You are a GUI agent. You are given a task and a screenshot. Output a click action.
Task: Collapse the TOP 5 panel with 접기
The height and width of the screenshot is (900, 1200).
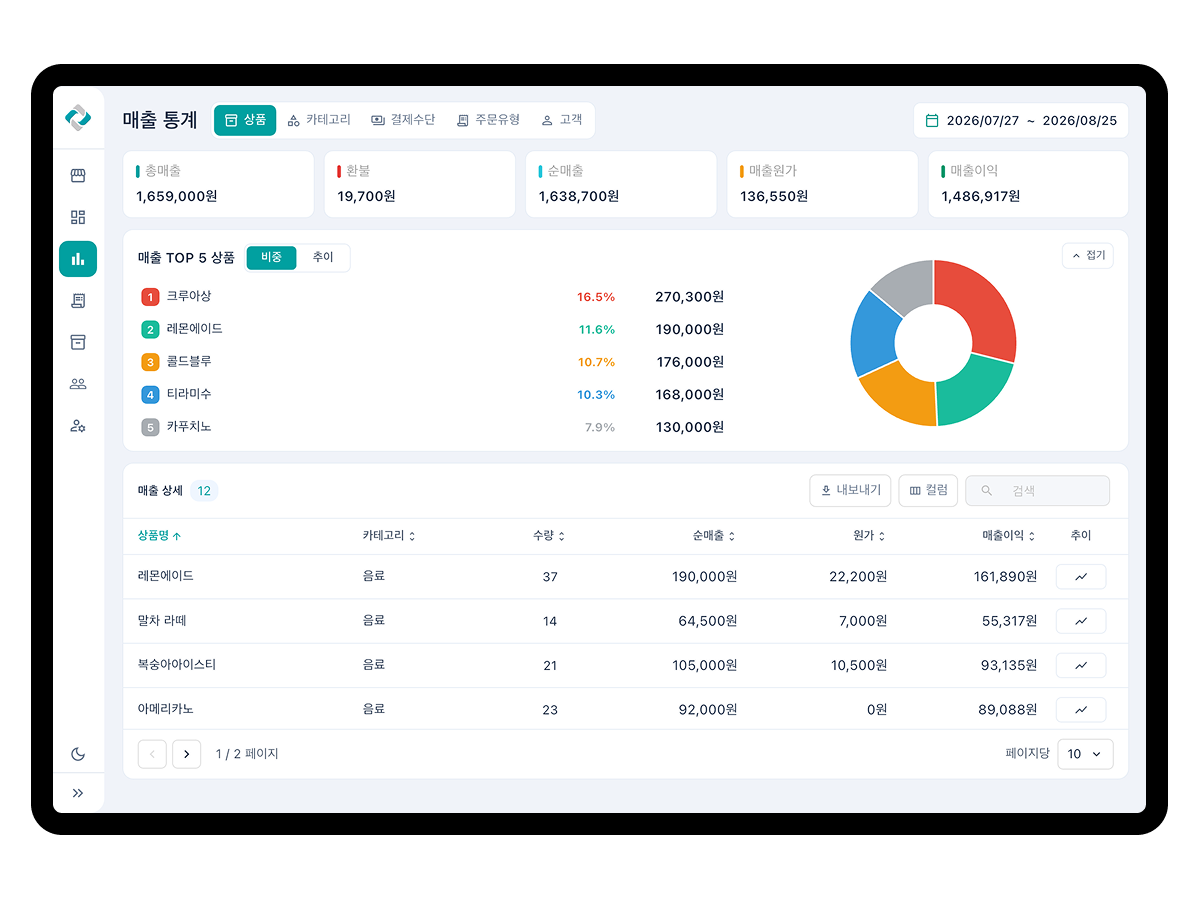pos(1088,256)
